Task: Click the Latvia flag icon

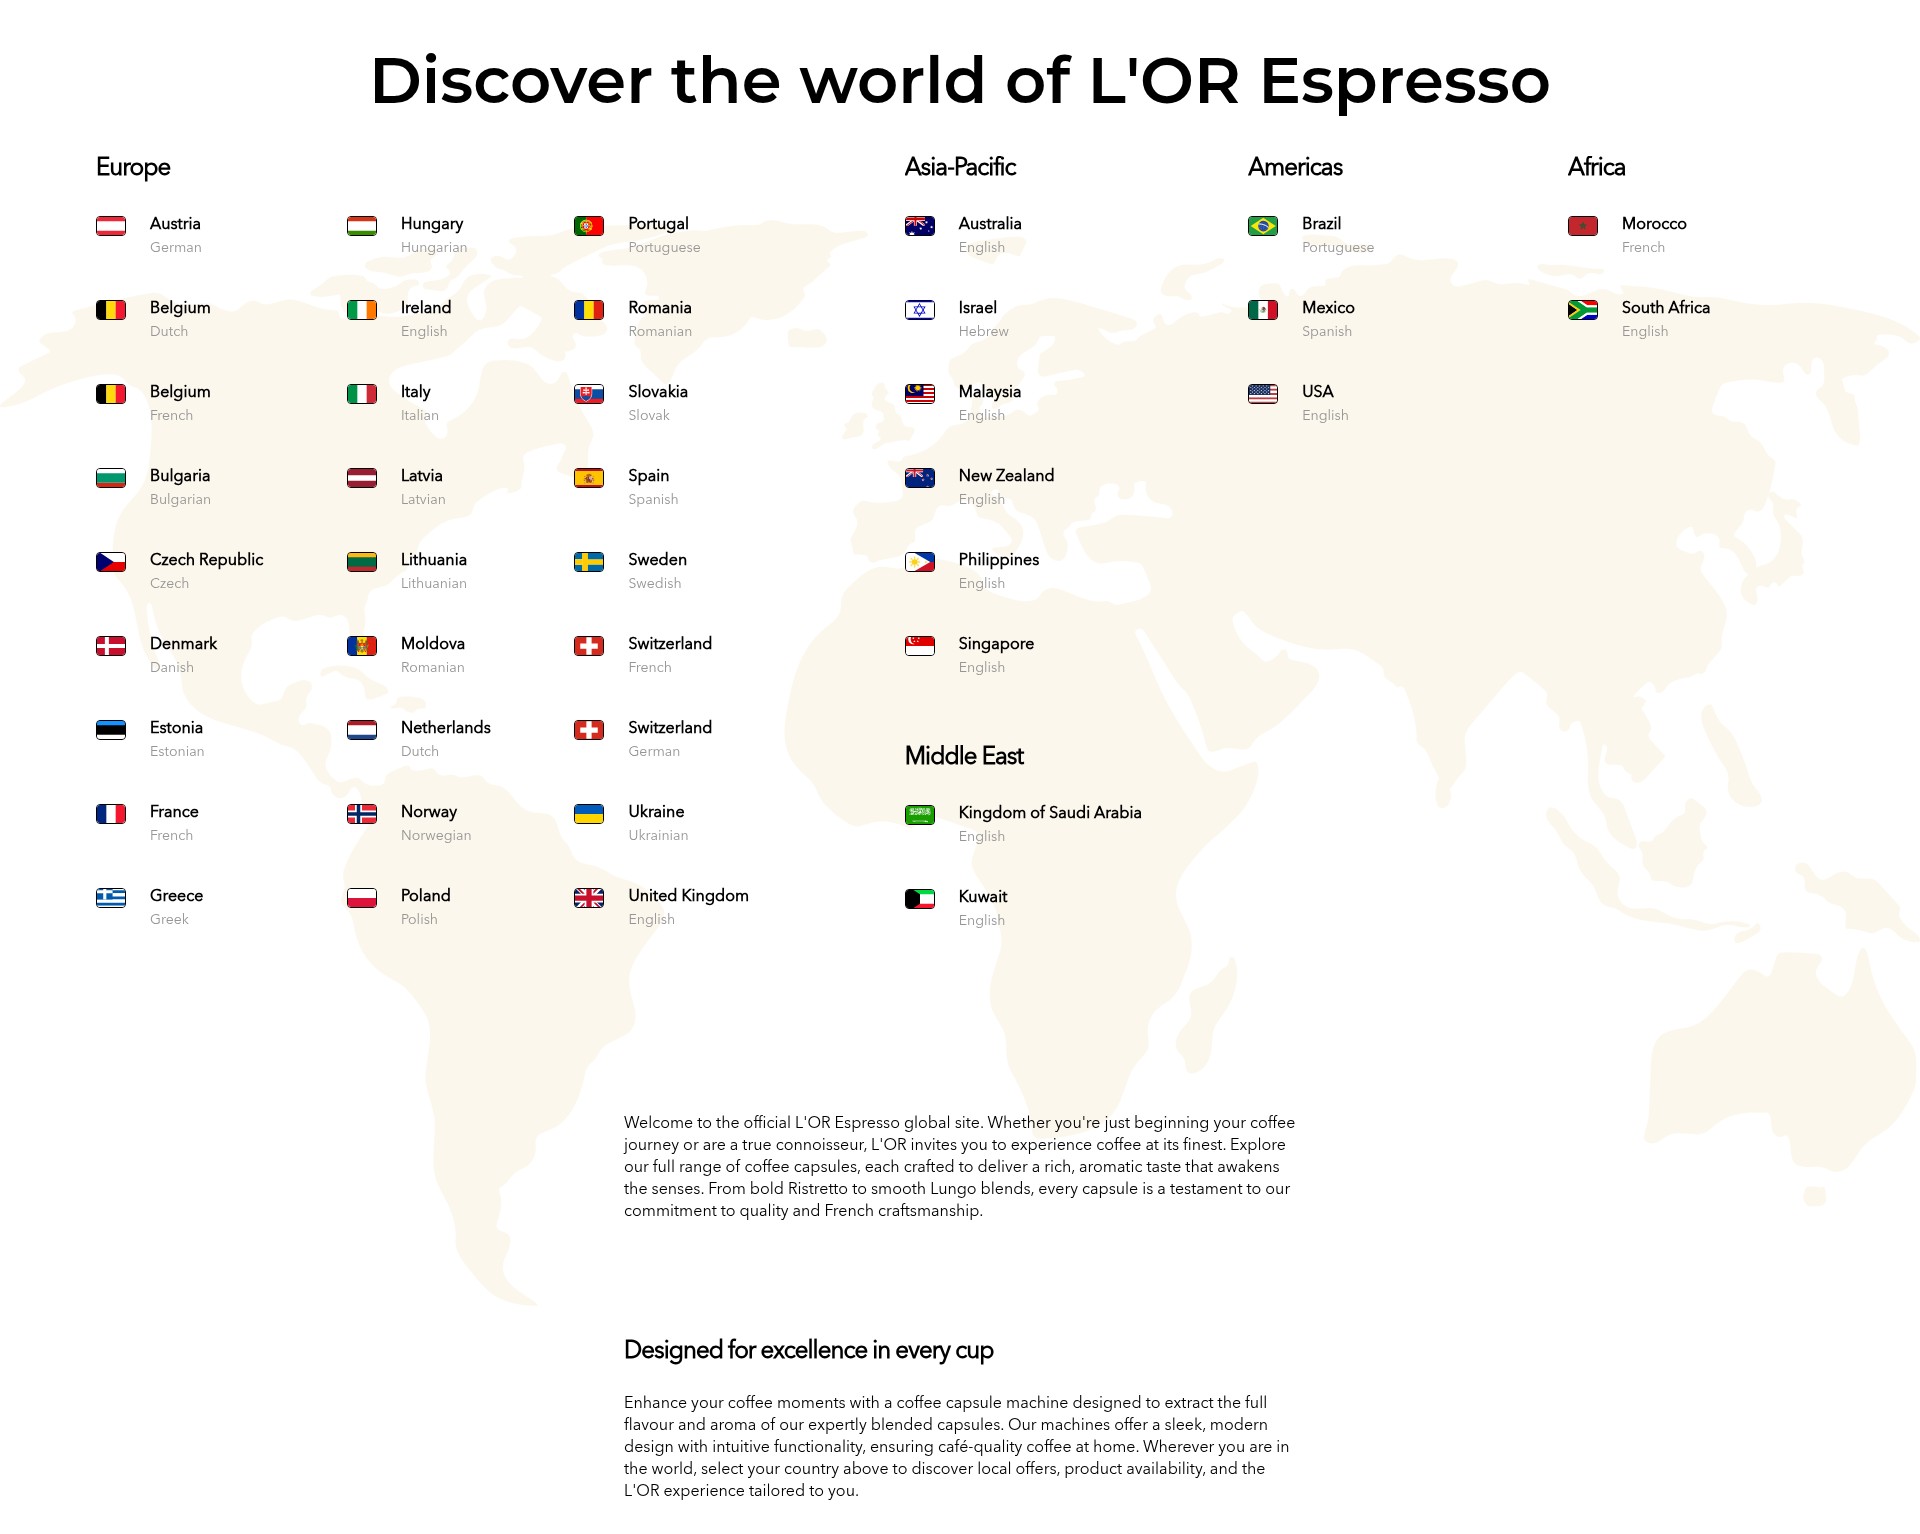Action: point(362,478)
